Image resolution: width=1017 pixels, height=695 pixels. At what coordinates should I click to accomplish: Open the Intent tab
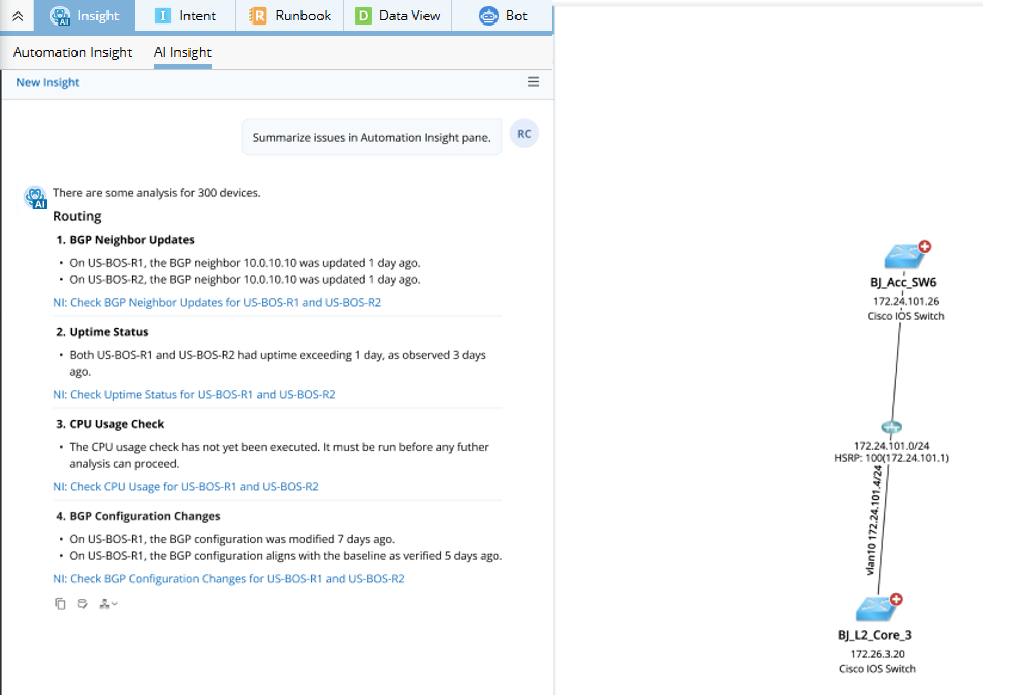point(186,16)
